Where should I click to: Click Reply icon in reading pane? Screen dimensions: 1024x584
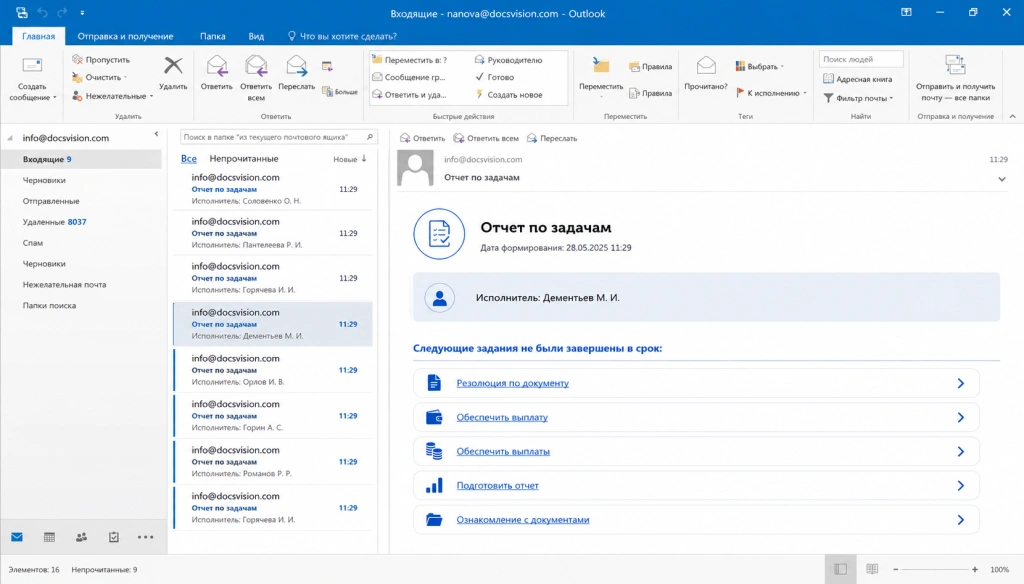tap(405, 138)
